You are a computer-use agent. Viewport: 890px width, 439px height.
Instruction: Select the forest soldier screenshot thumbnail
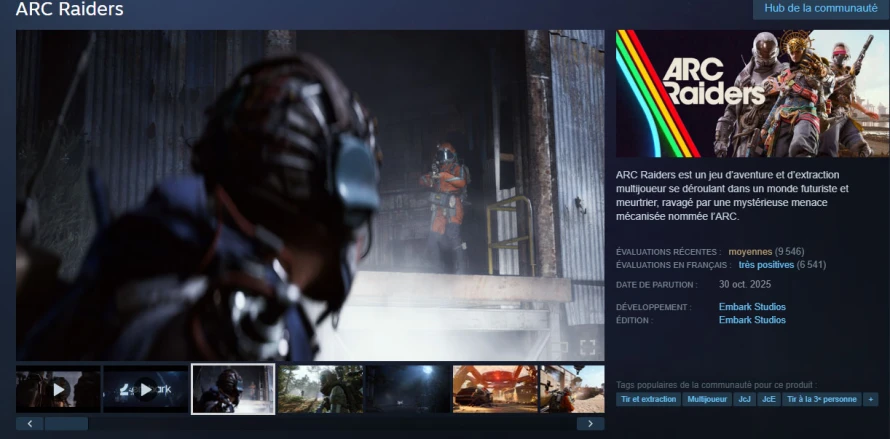coord(321,389)
